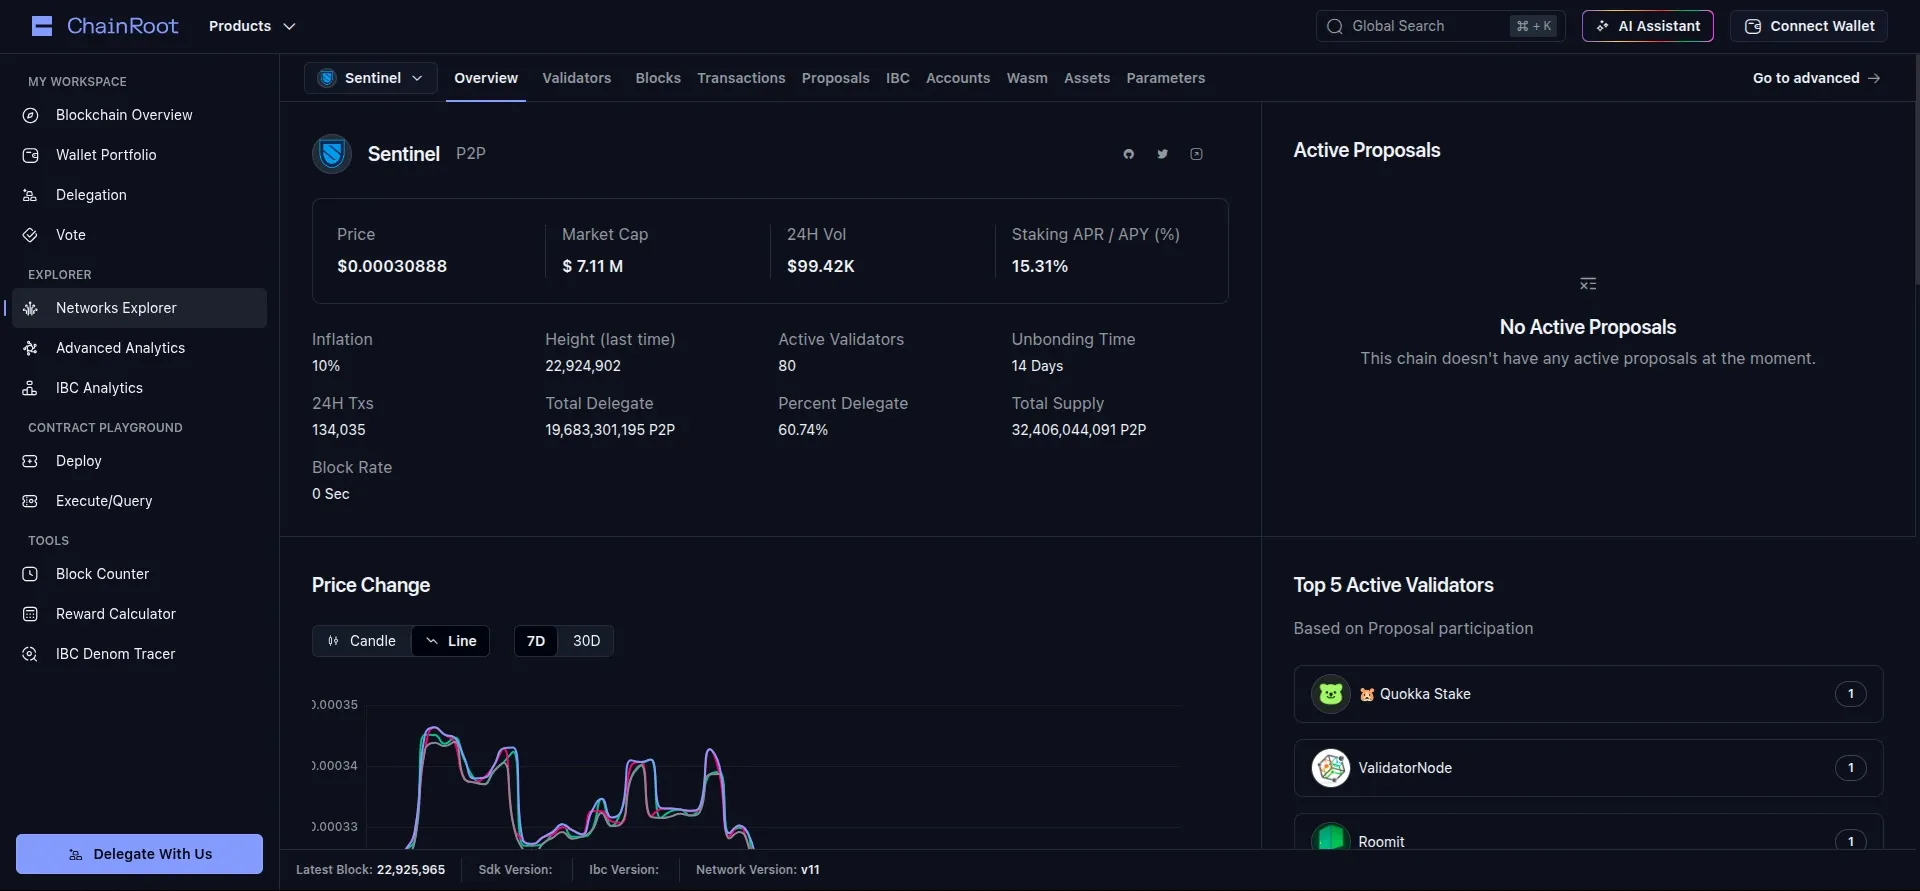Click the Network Version v11 status text
Image resolution: width=1920 pixels, height=891 pixels.
coord(757,870)
